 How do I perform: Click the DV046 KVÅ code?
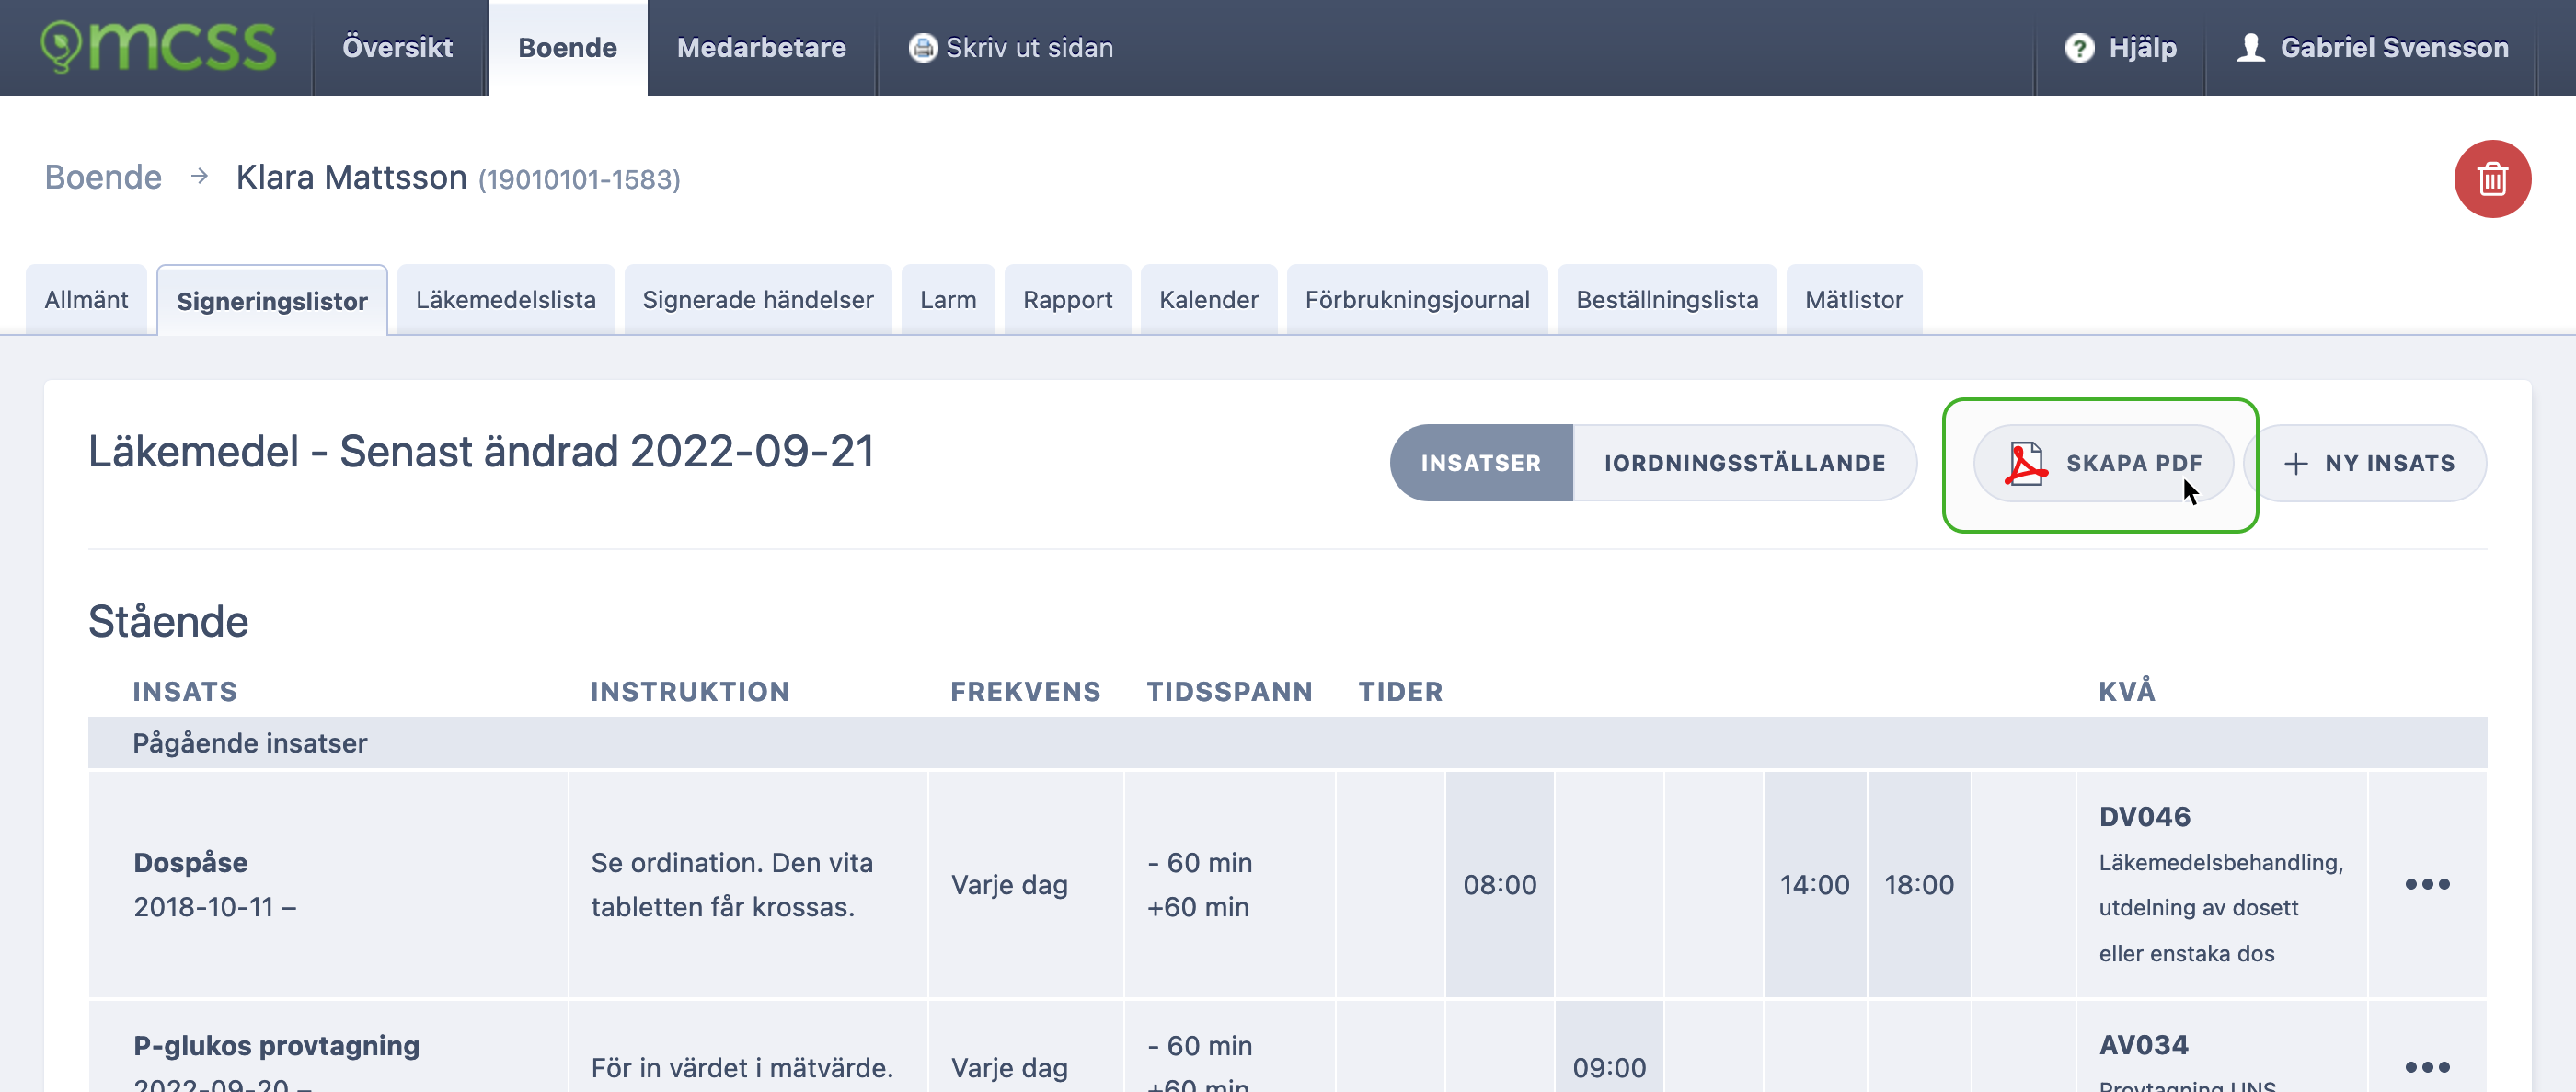click(2144, 816)
